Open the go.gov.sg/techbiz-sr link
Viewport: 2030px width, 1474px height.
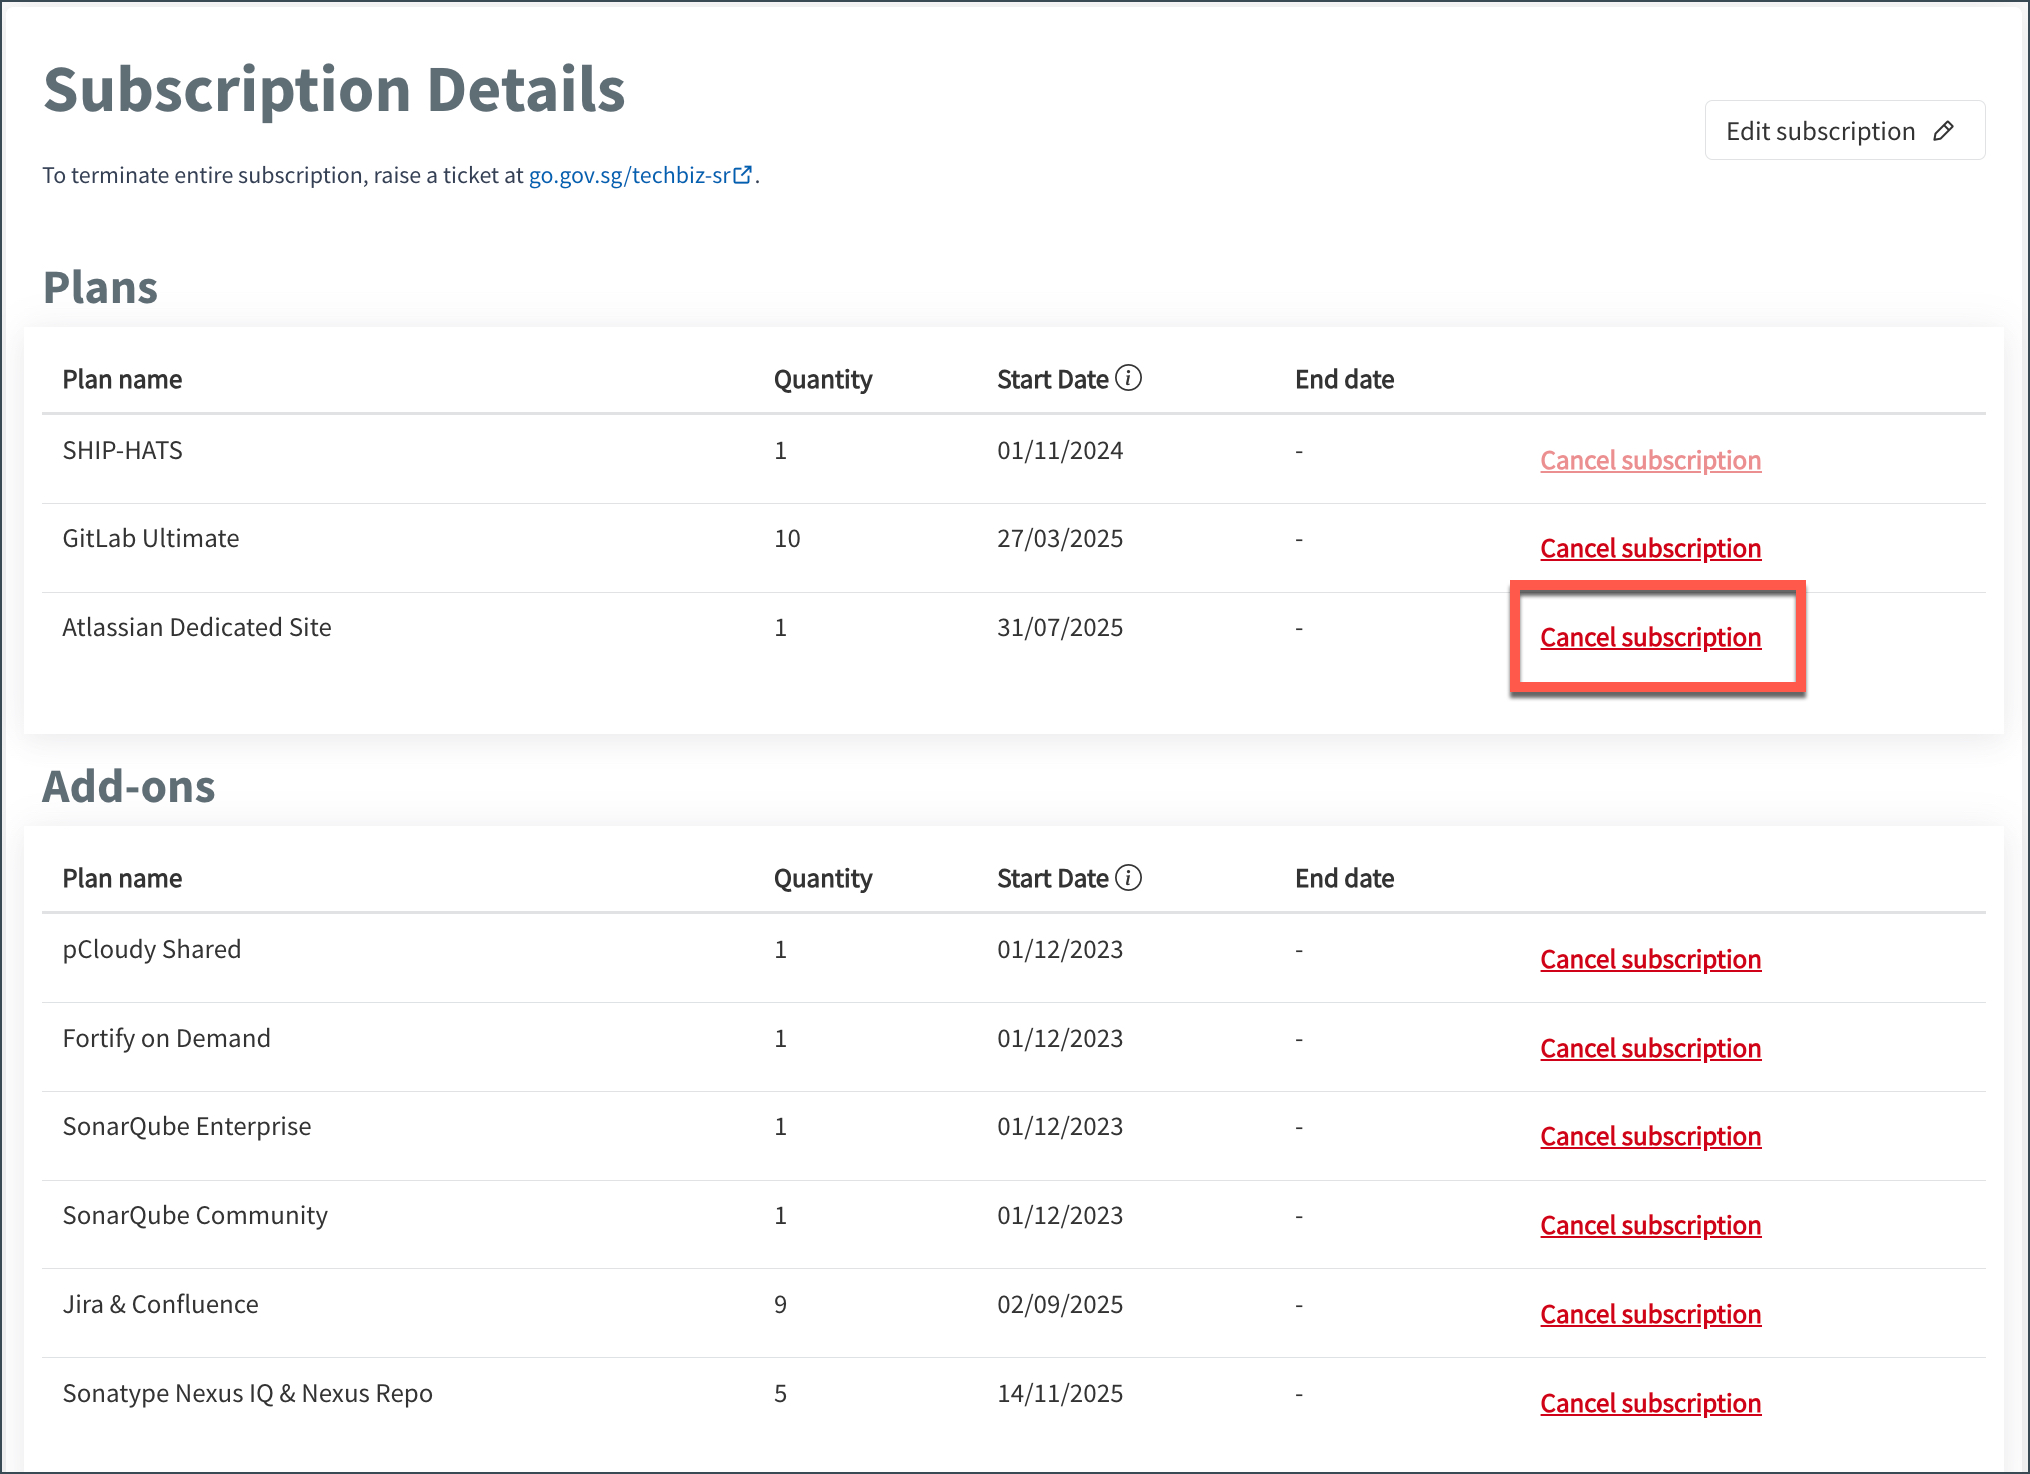pos(640,175)
